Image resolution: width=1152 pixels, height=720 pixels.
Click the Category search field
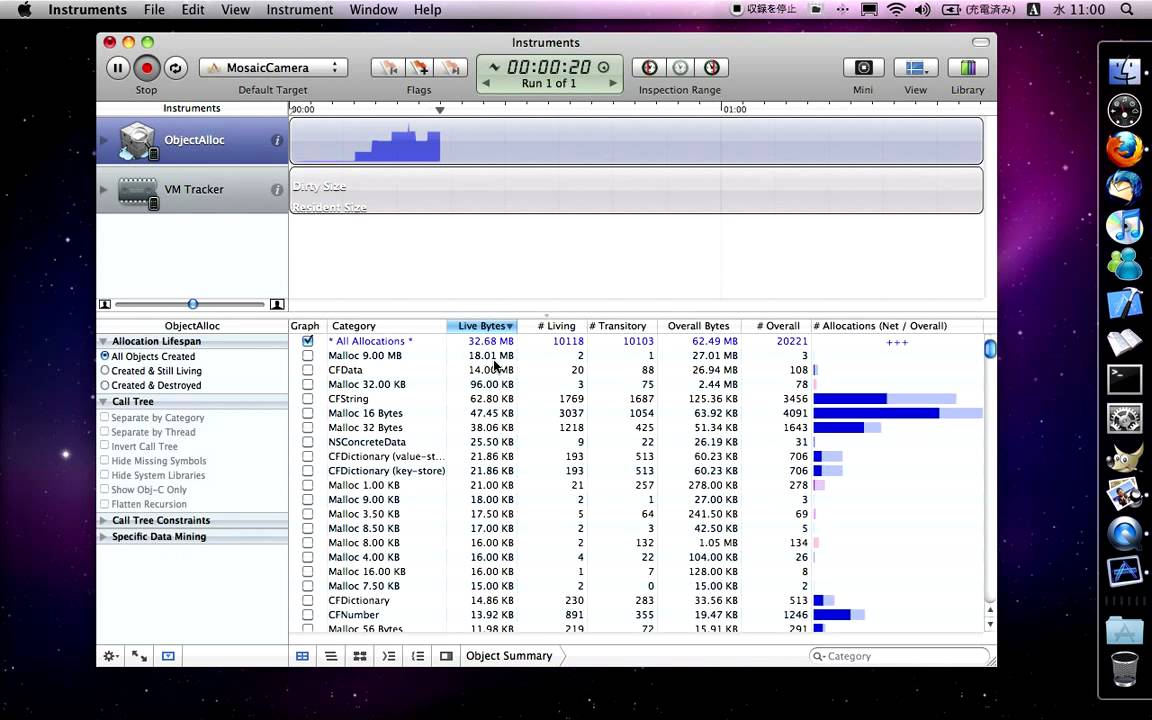[x=899, y=656]
